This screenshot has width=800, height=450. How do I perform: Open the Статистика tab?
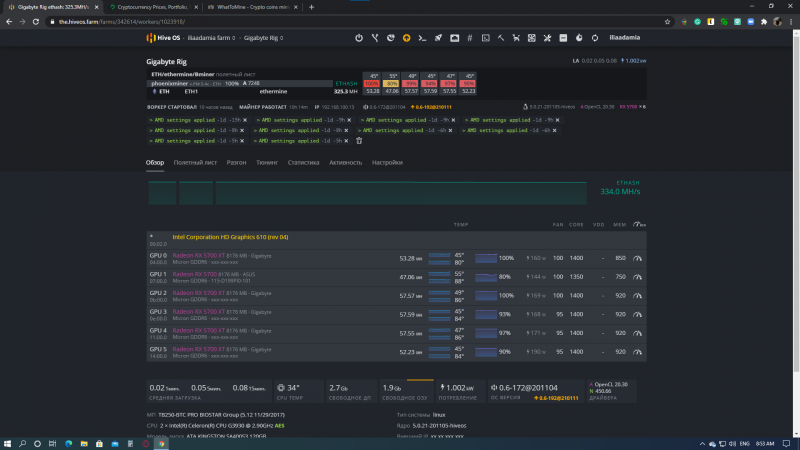point(303,162)
